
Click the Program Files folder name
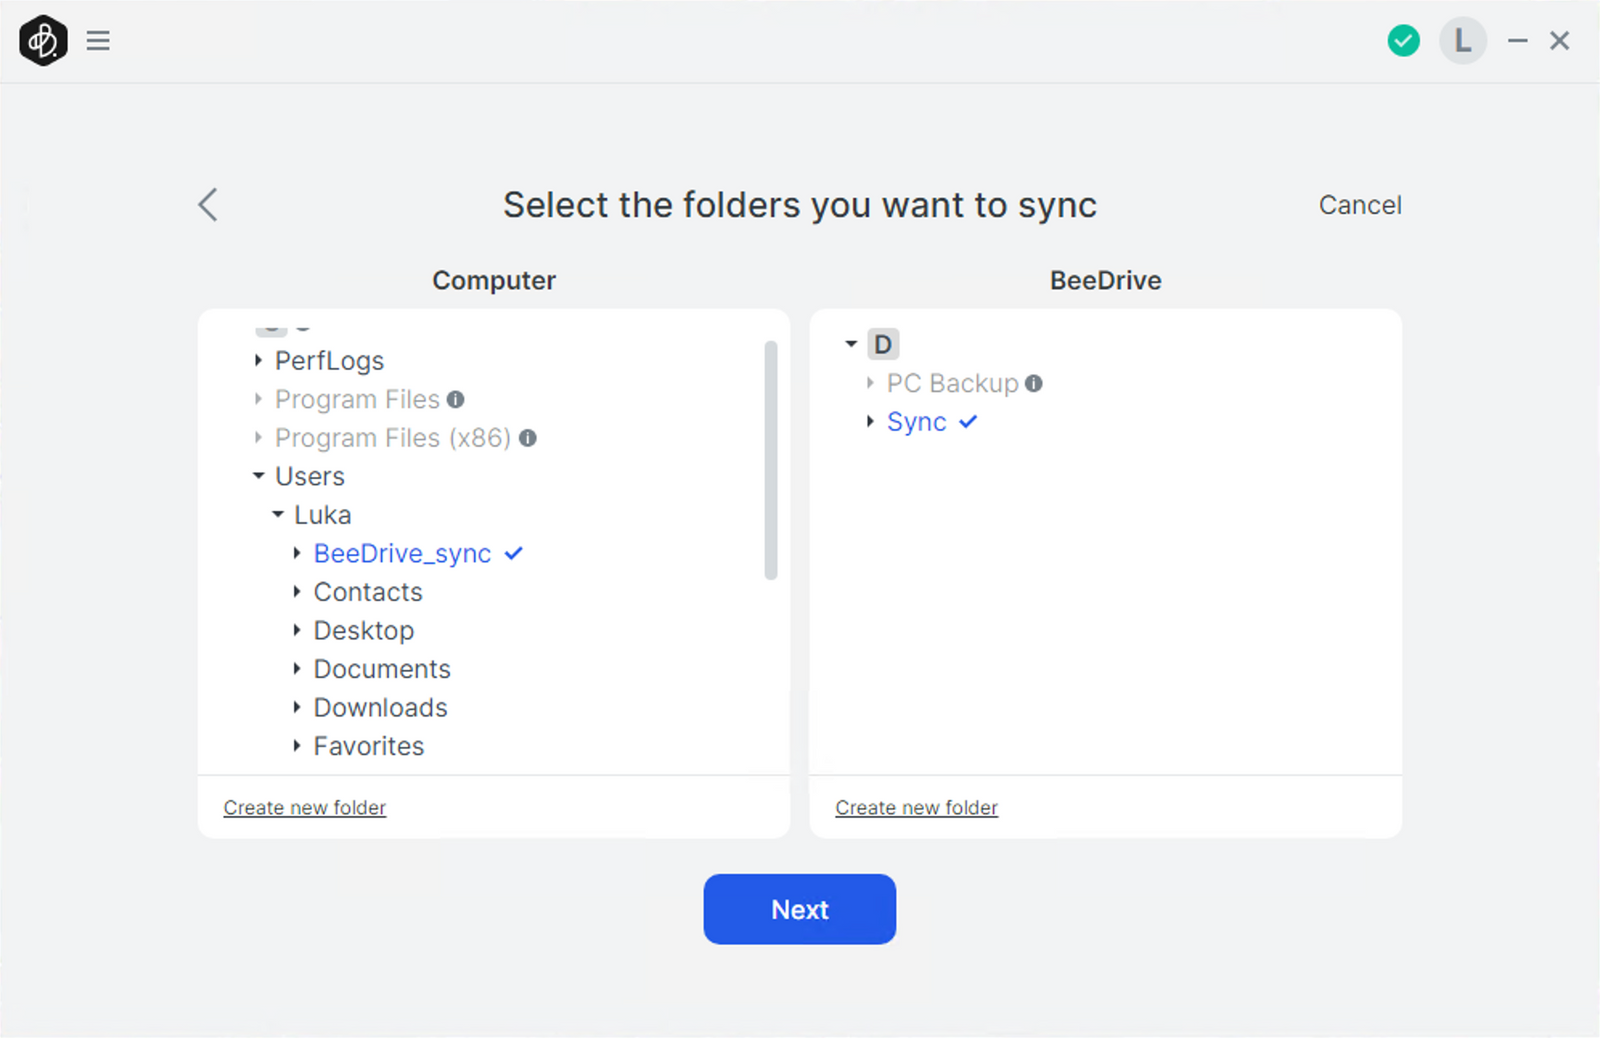pyautogui.click(x=357, y=399)
